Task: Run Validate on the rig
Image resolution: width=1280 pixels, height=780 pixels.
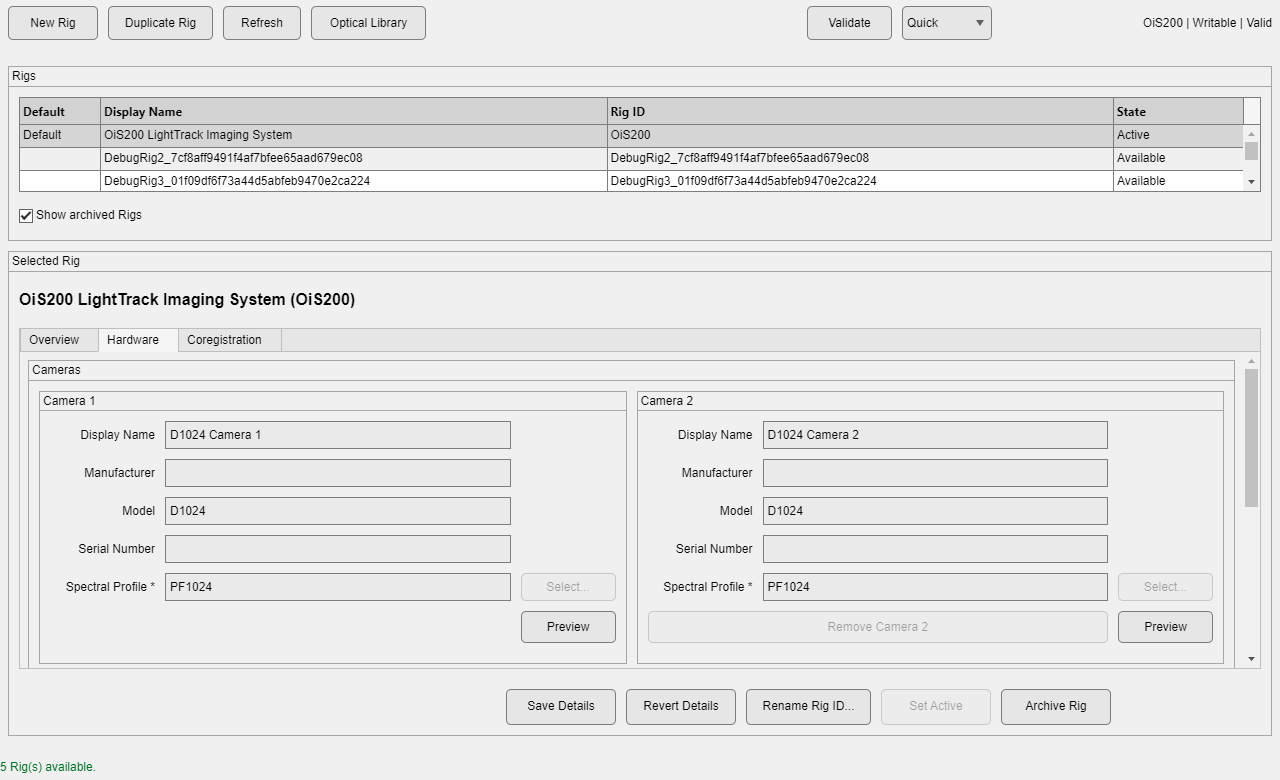Action: (849, 23)
